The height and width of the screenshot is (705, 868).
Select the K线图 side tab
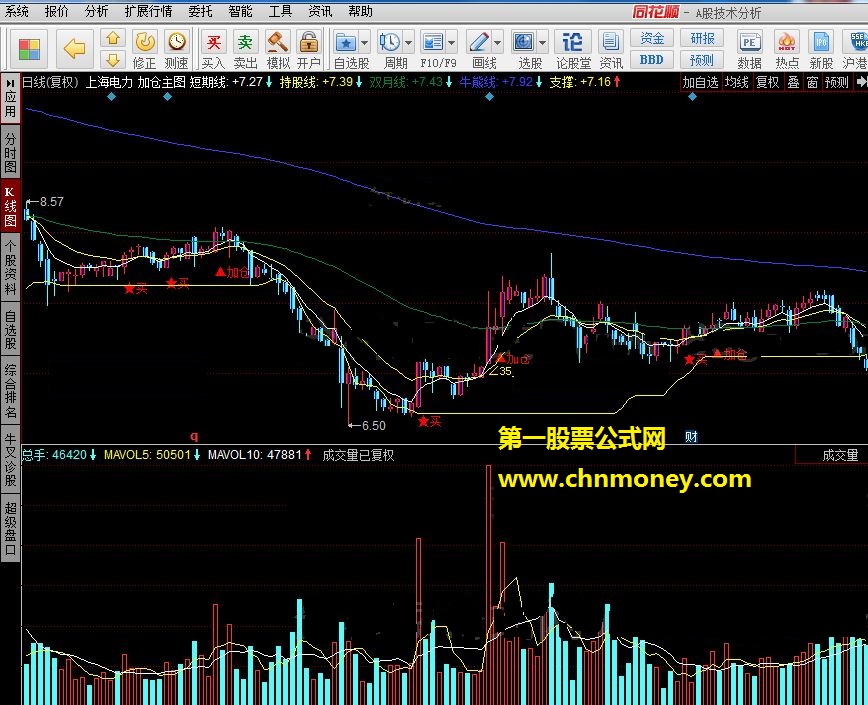click(10, 206)
